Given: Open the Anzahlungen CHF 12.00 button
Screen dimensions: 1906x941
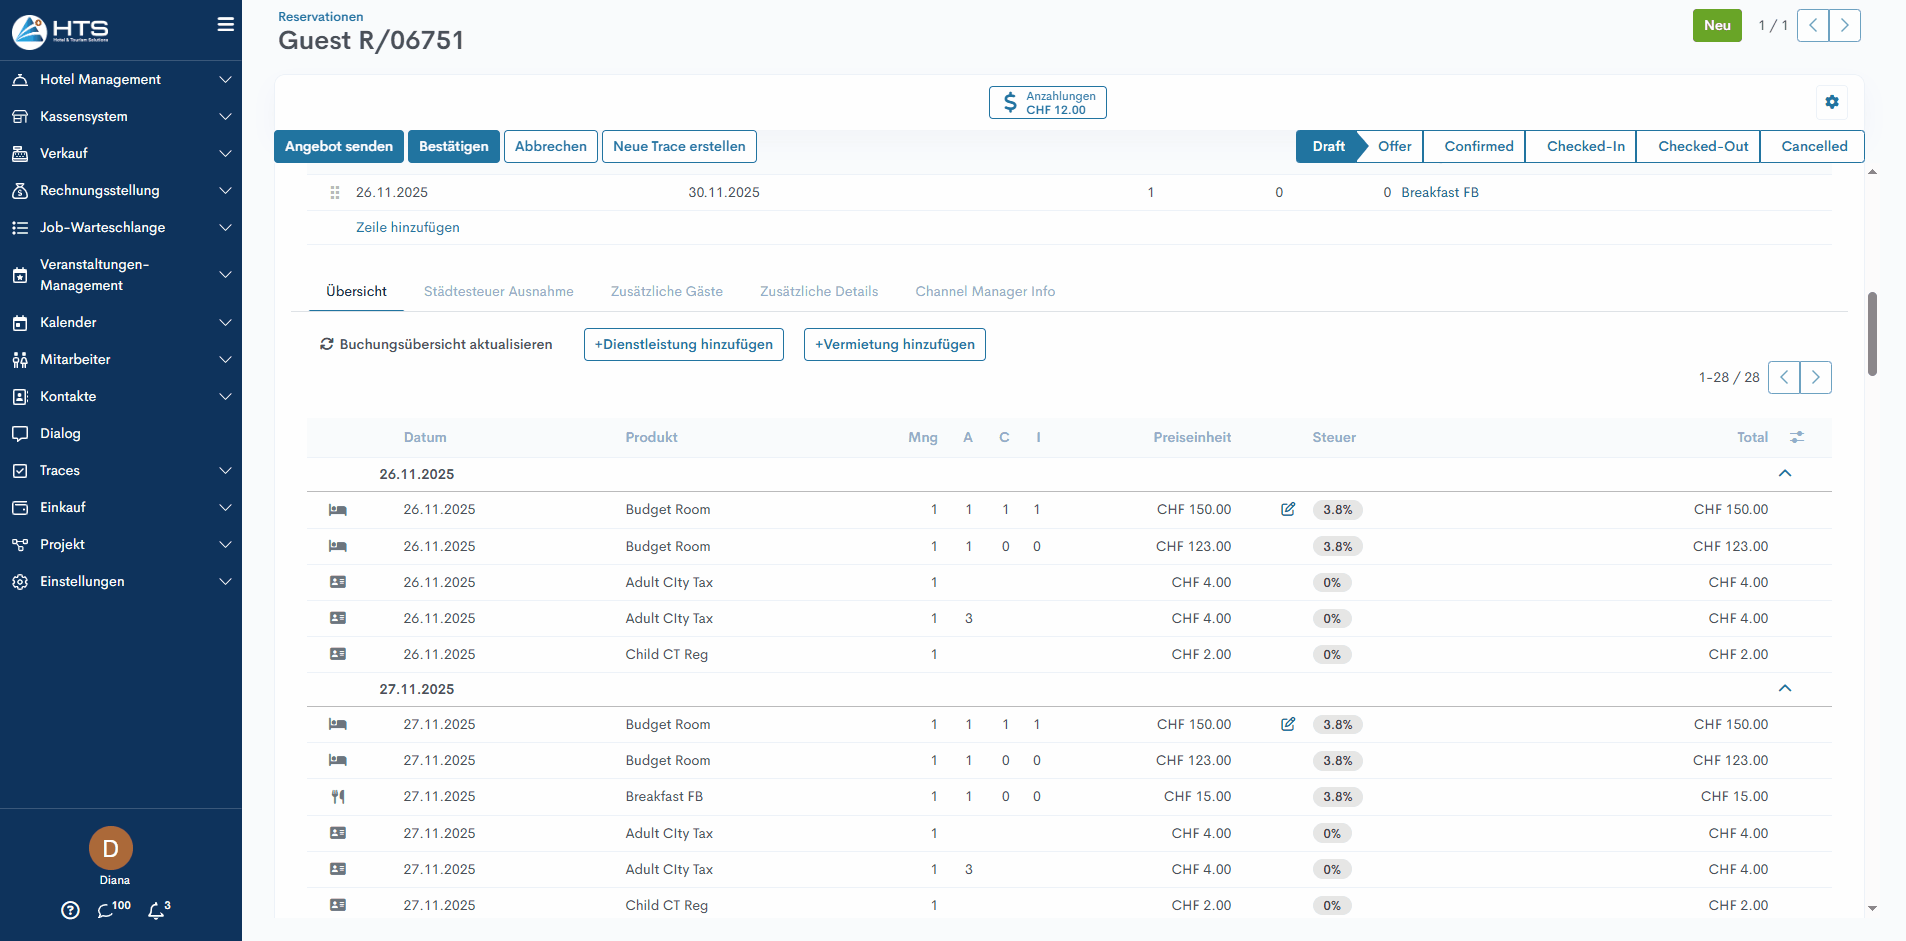Looking at the screenshot, I should coord(1047,102).
